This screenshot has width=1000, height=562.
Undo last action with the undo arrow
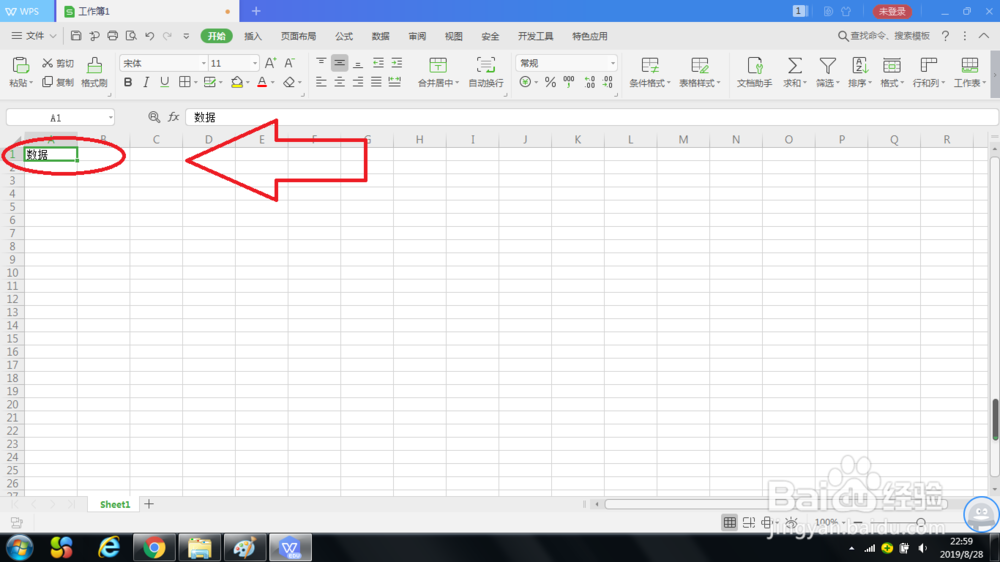[x=149, y=36]
